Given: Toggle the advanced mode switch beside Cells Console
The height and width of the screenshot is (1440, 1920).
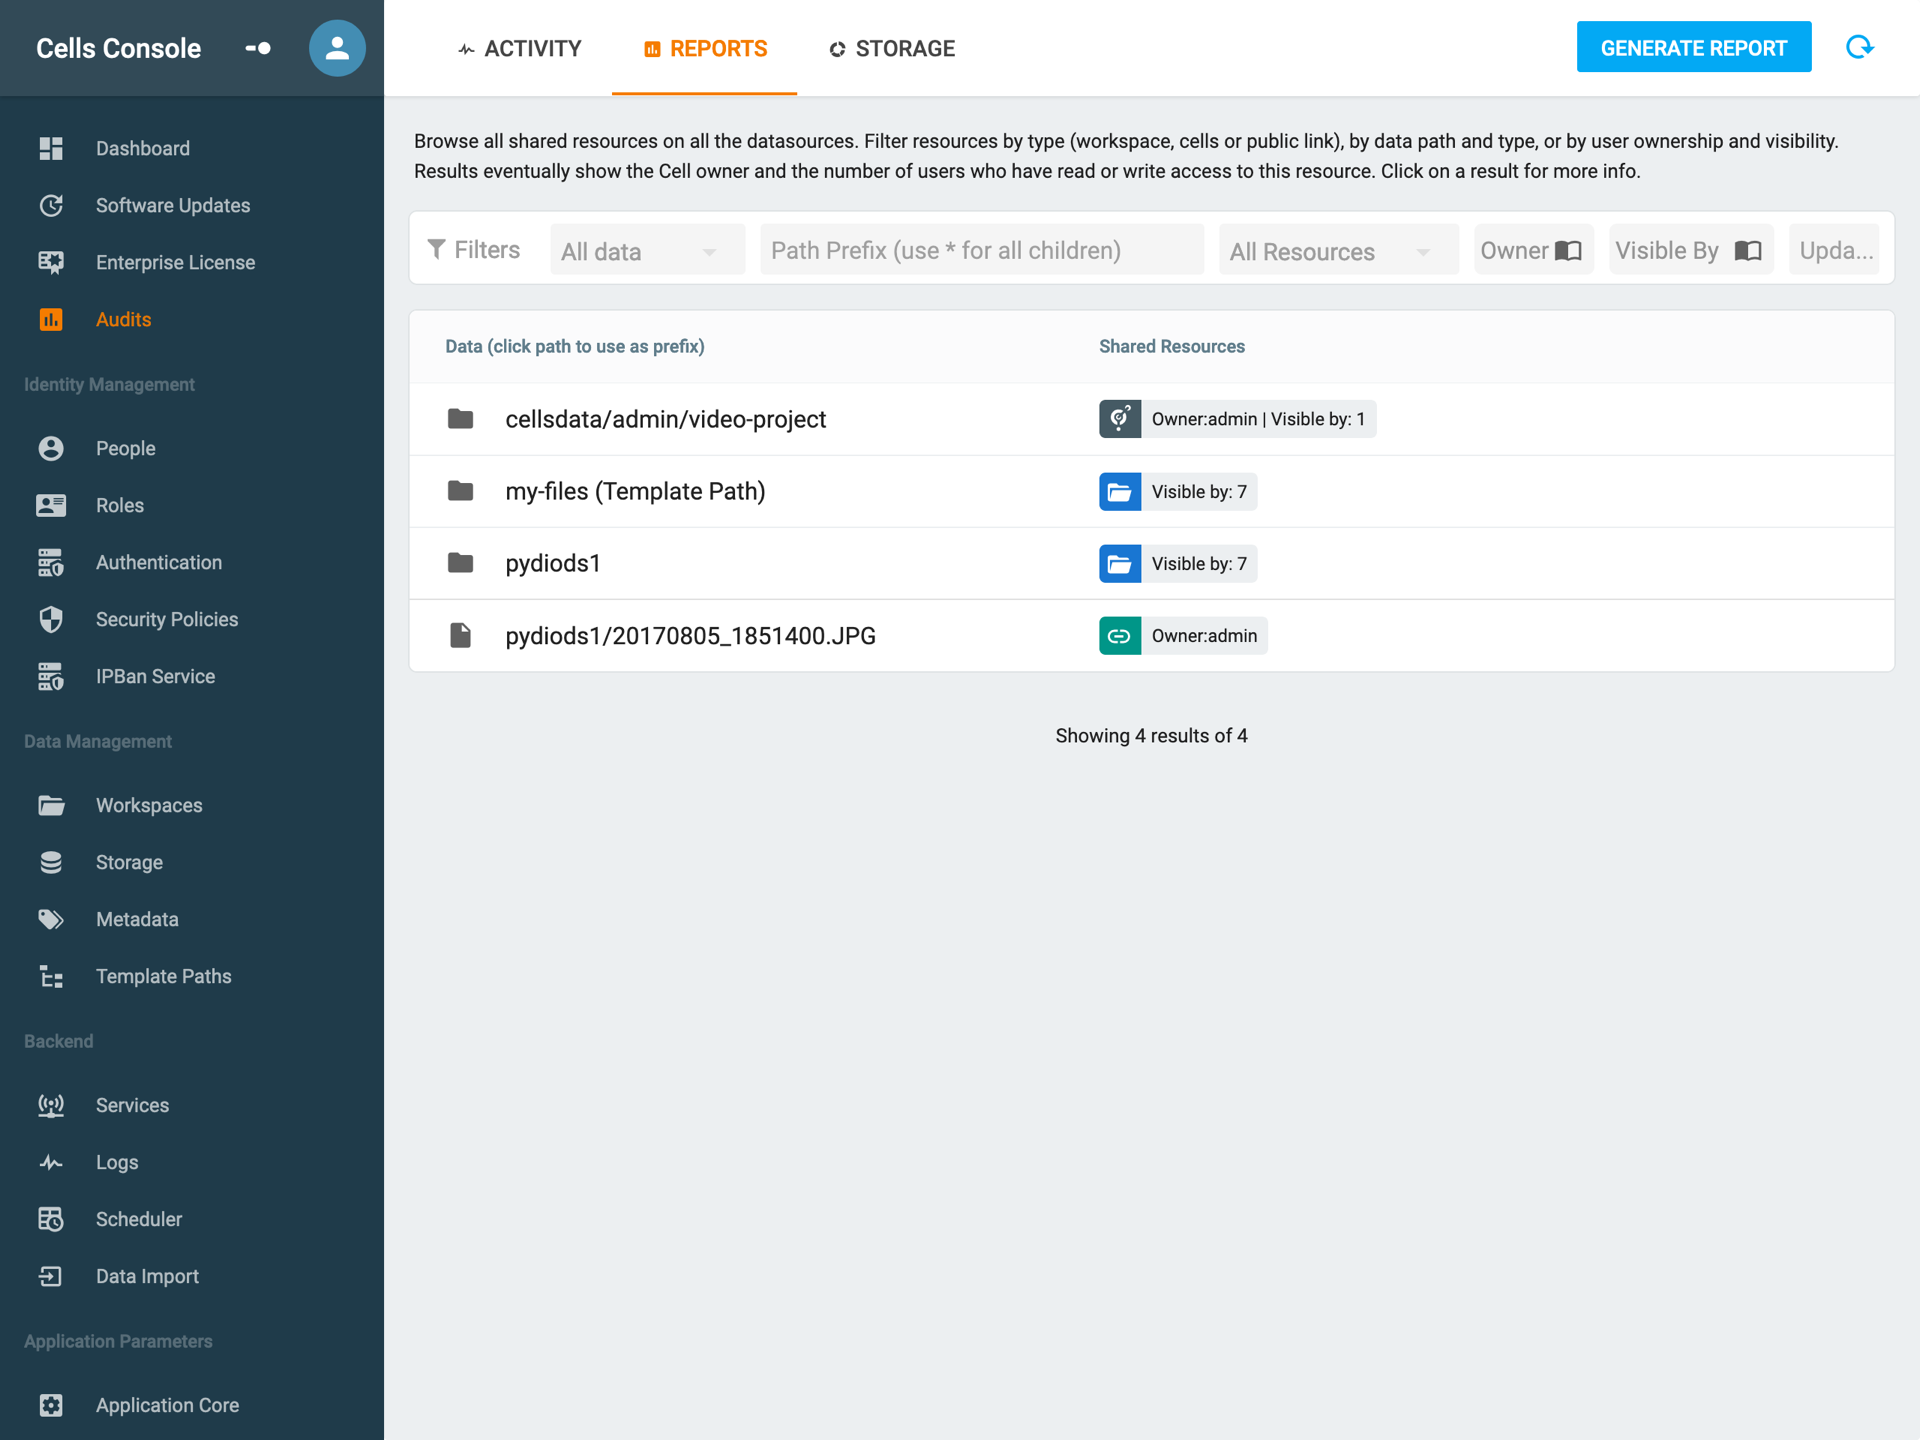Looking at the screenshot, I should pos(258,48).
